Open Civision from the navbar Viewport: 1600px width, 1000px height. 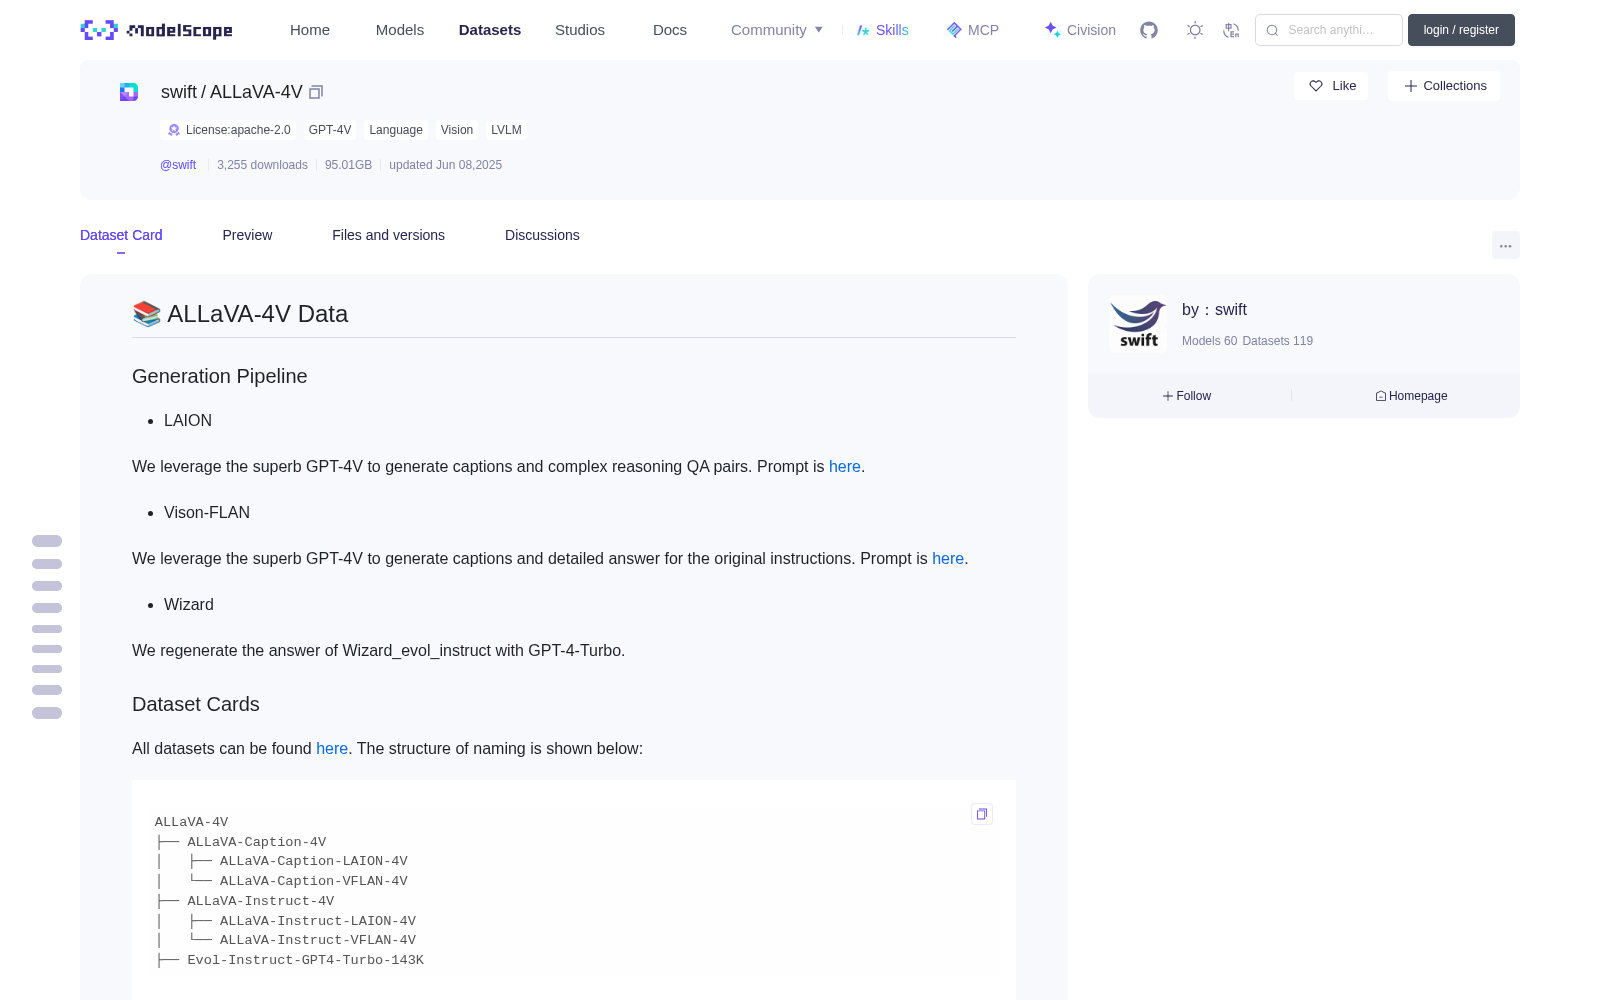point(1080,30)
